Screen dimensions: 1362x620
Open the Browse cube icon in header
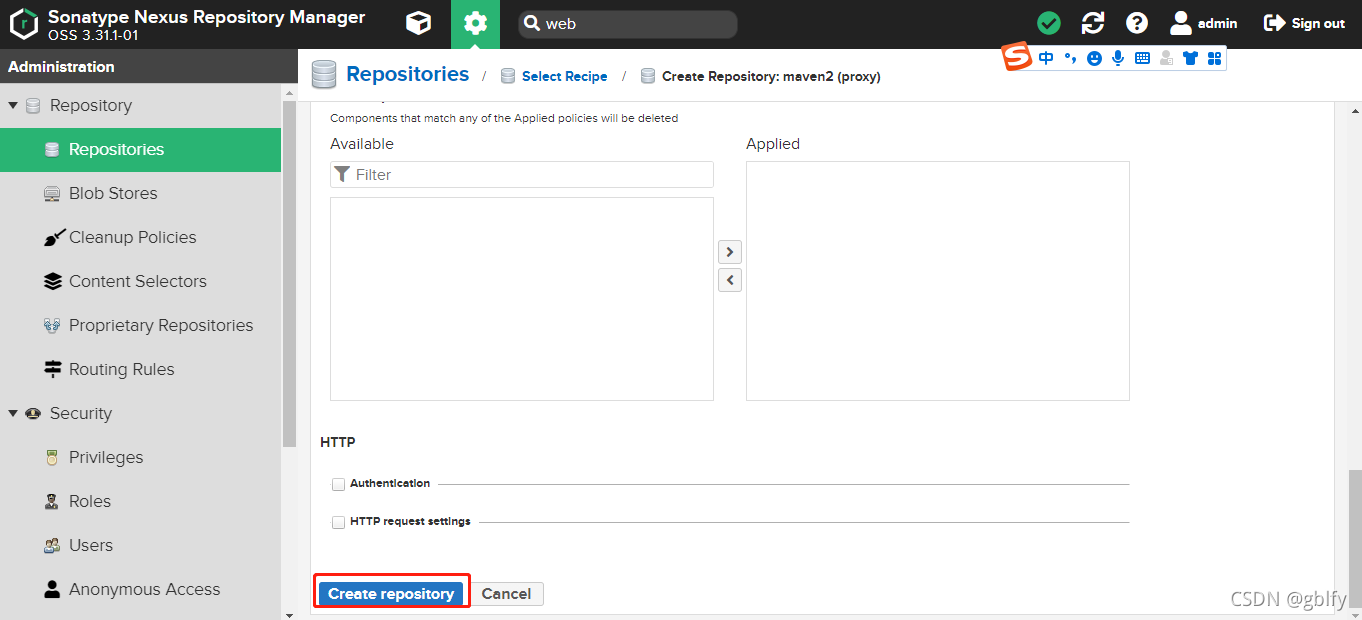418,23
